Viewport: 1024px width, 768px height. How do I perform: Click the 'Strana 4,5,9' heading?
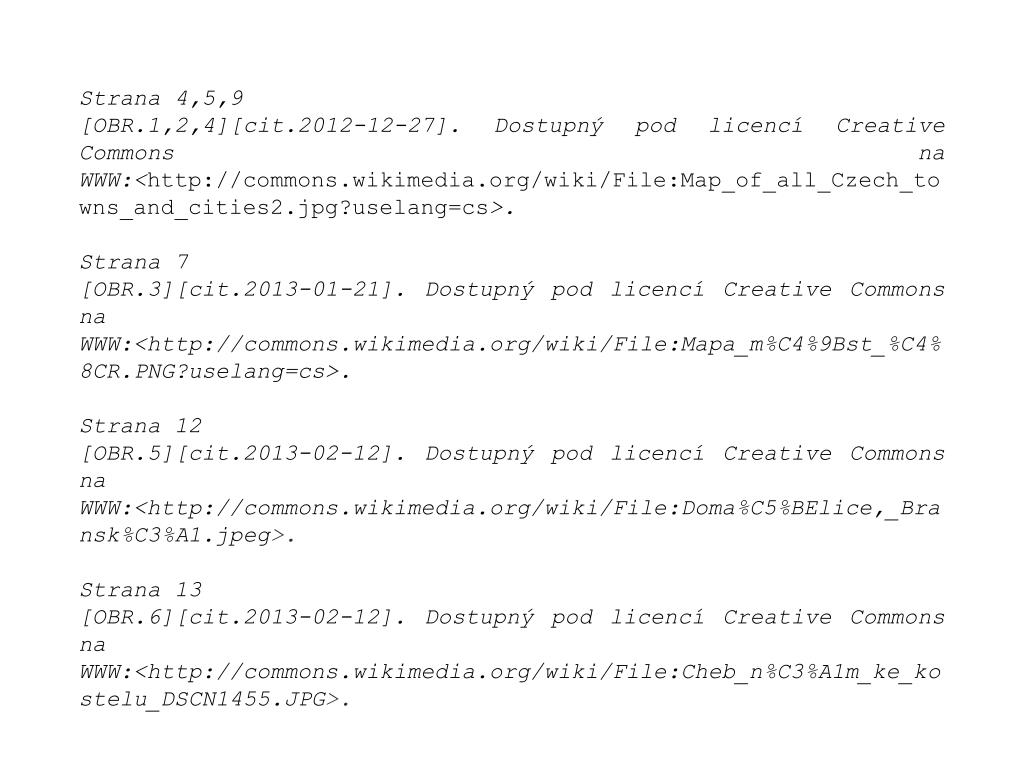coord(161,99)
